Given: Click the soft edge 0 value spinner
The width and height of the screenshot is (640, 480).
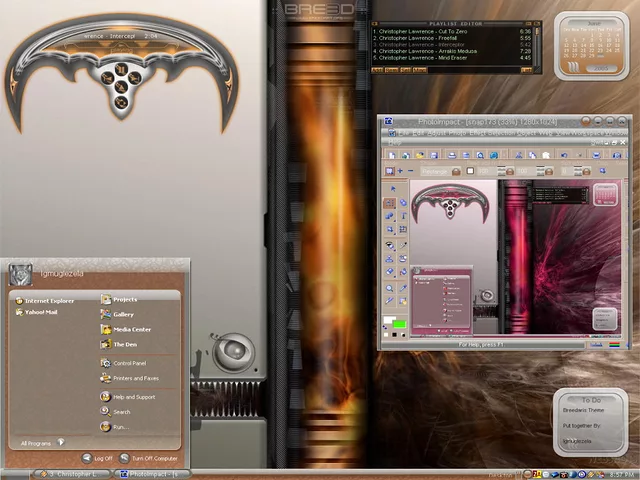Looking at the screenshot, I should click(578, 171).
